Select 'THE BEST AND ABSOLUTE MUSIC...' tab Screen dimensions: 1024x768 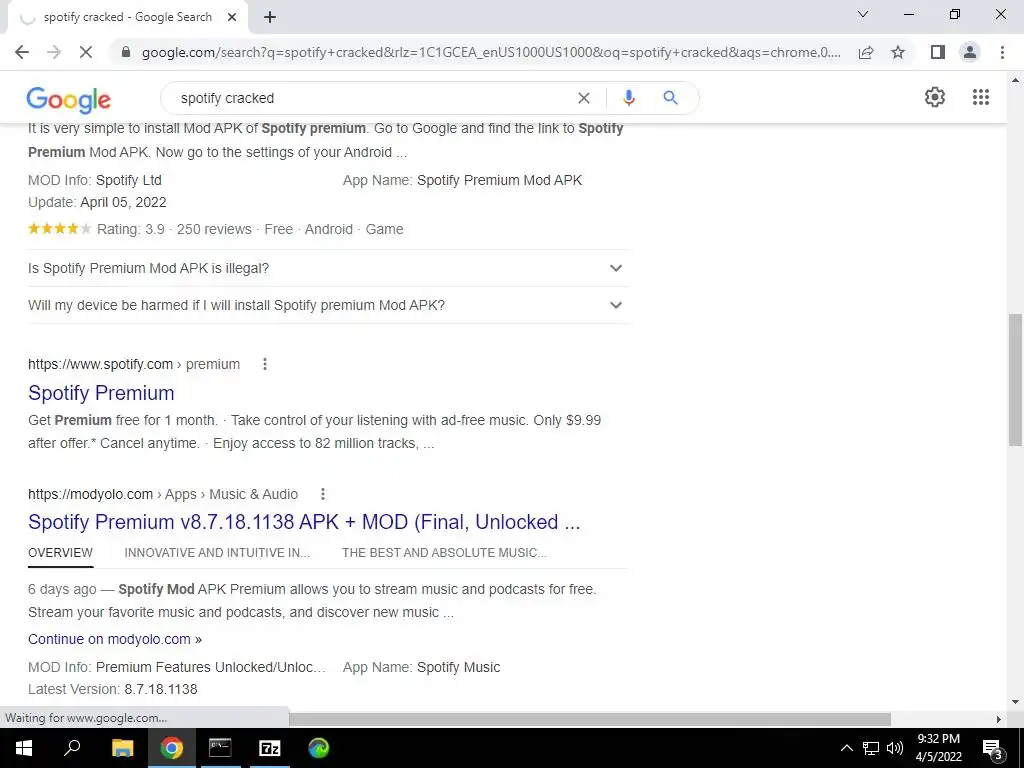click(444, 553)
